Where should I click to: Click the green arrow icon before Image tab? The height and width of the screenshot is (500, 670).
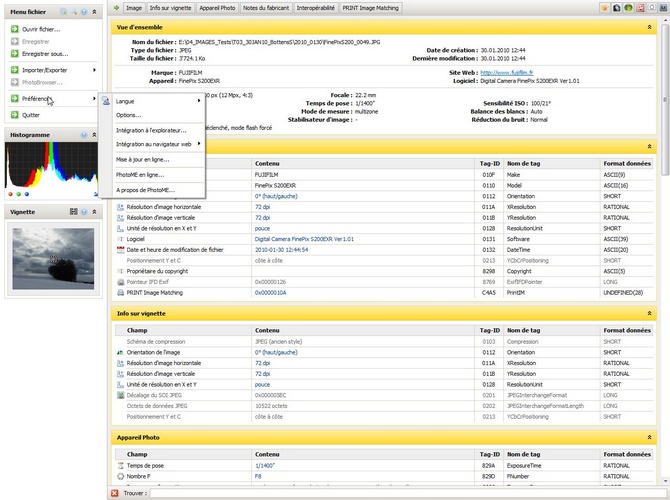point(116,7)
